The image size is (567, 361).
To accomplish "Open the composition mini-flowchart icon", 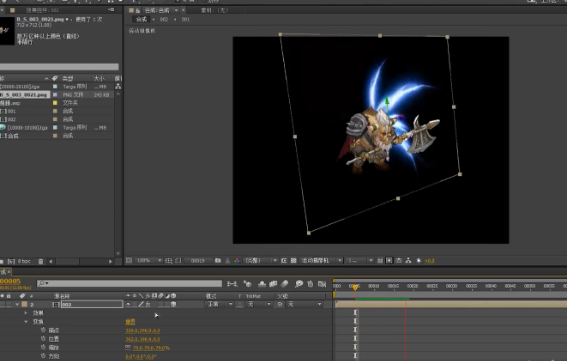I will (232, 284).
